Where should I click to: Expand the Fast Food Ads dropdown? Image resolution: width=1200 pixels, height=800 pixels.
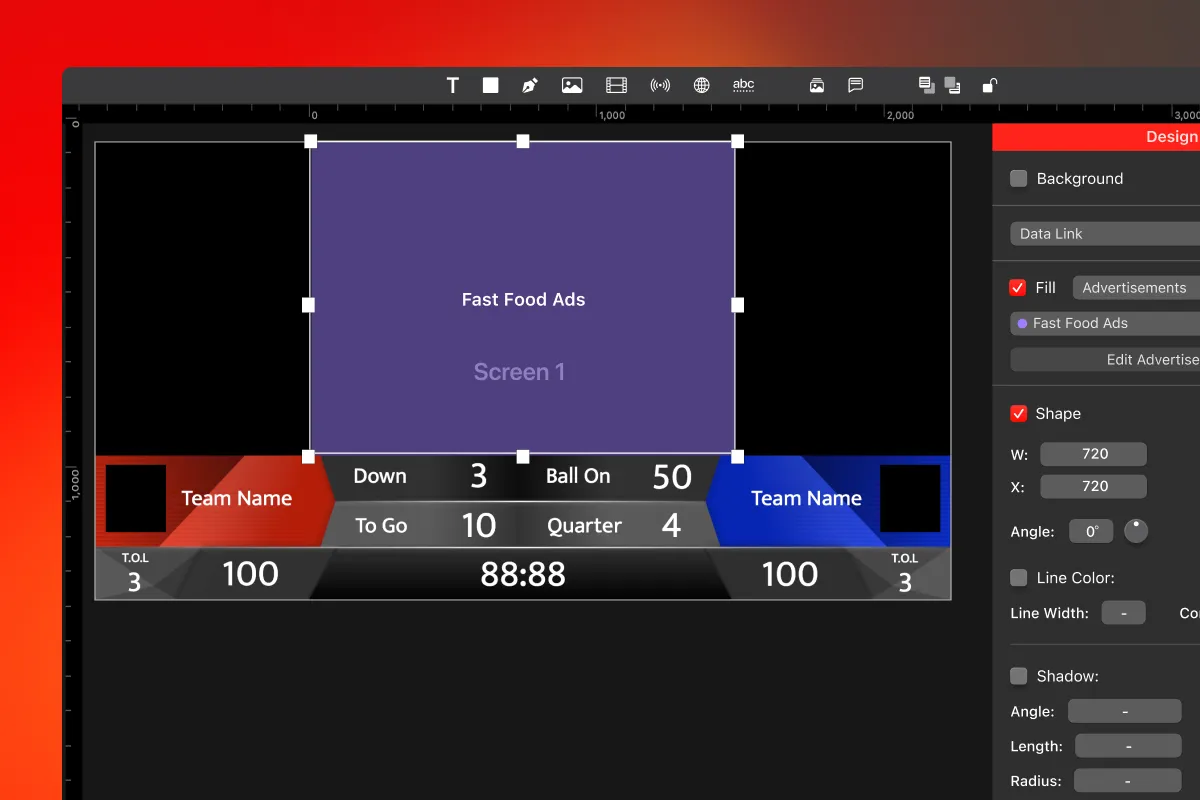pyautogui.click(x=1105, y=324)
